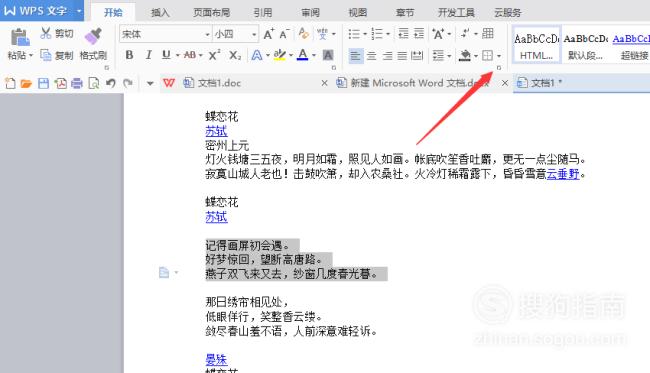
Task: Toggle Underline U button
Action: coord(166,55)
